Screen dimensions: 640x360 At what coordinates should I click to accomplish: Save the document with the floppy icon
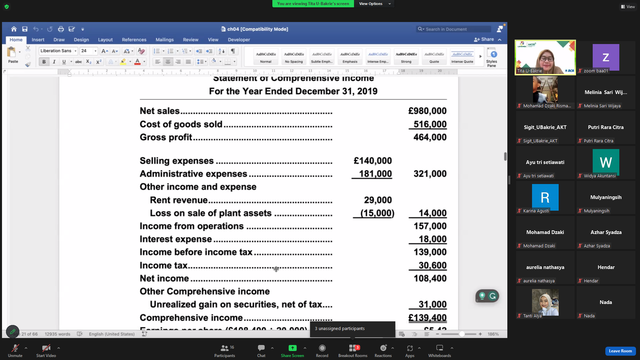tap(25, 29)
